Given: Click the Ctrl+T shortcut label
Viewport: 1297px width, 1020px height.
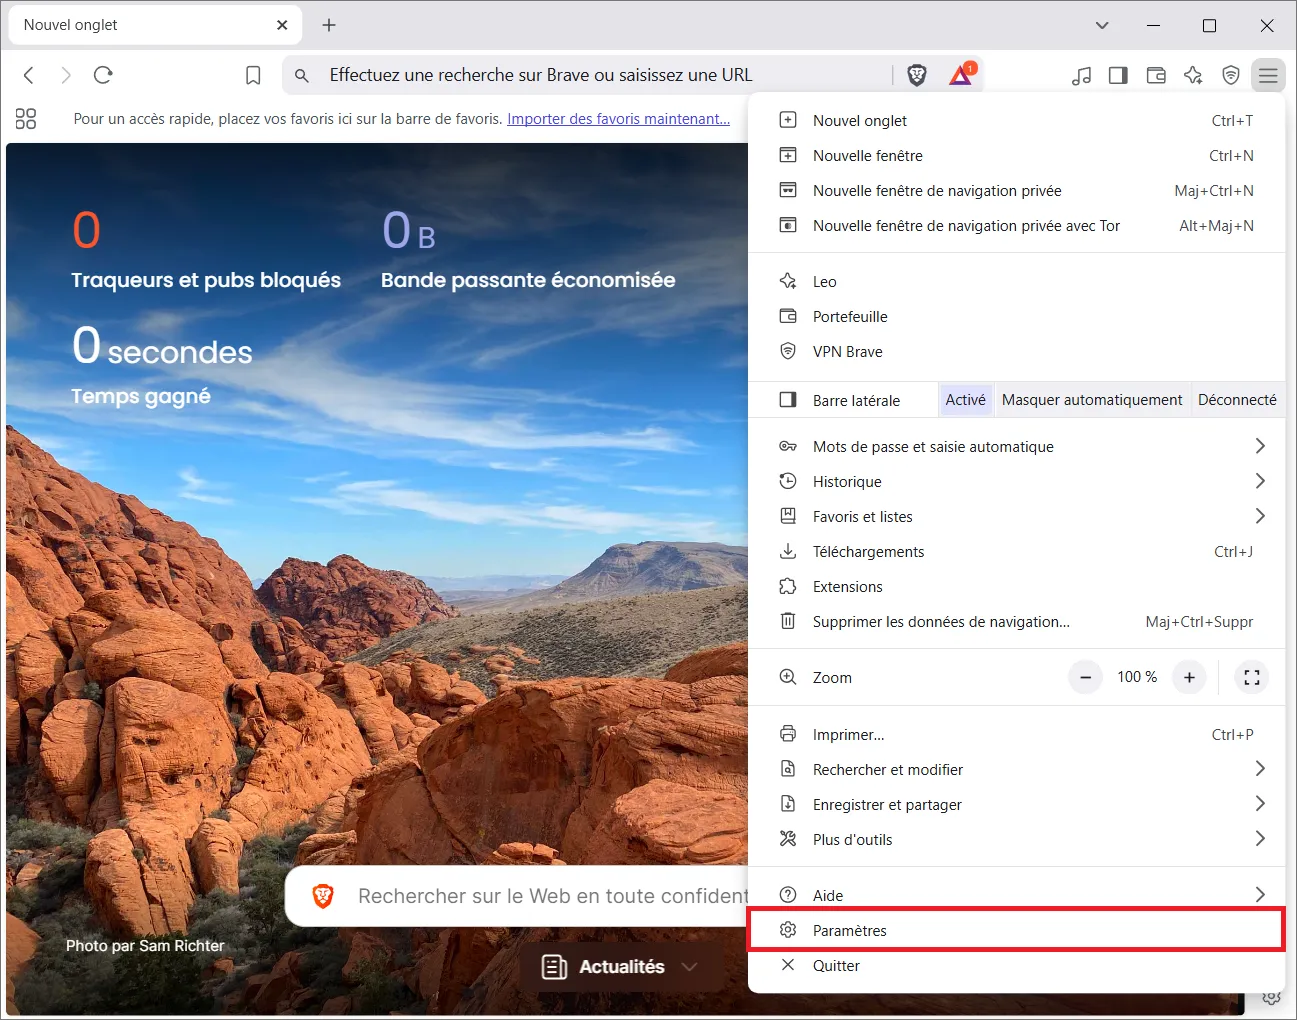Looking at the screenshot, I should [1232, 120].
